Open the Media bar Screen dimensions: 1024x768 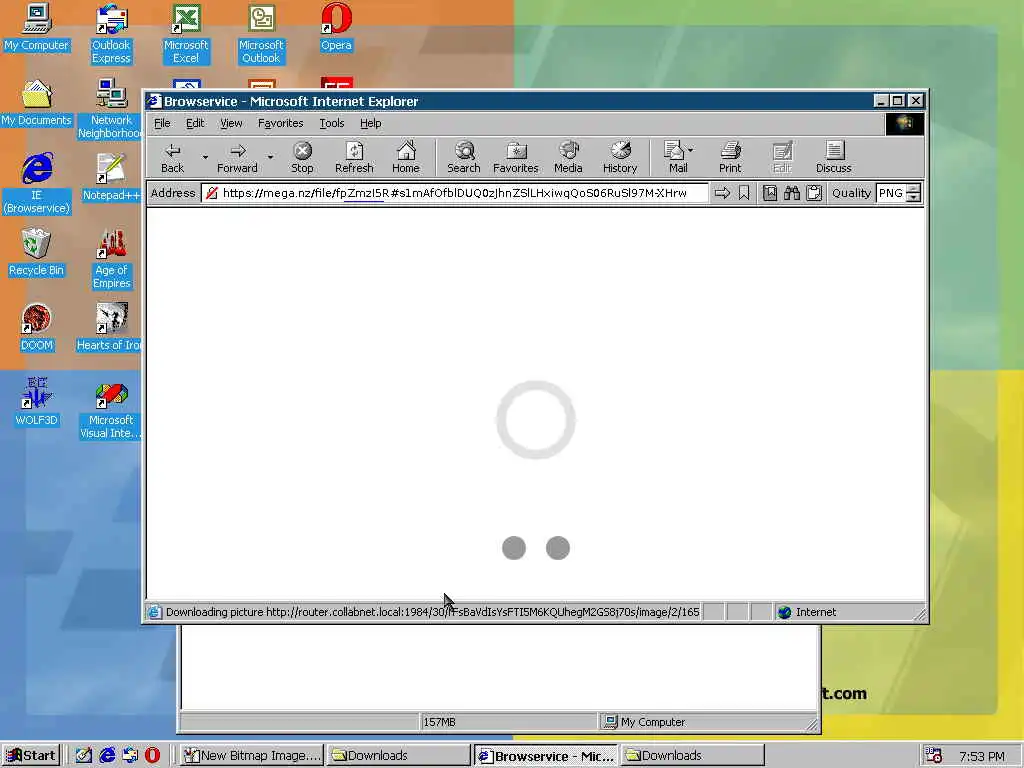pyautogui.click(x=568, y=157)
